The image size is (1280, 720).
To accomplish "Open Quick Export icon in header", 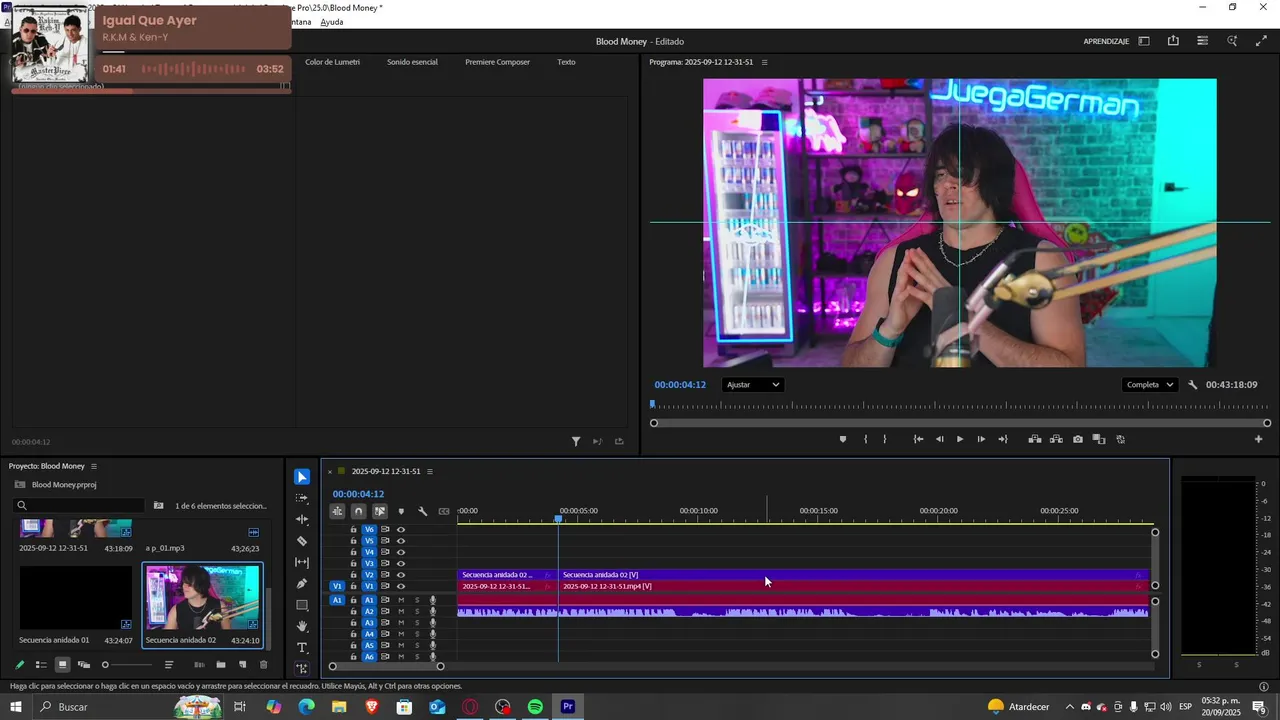I will pyautogui.click(x=1173, y=41).
